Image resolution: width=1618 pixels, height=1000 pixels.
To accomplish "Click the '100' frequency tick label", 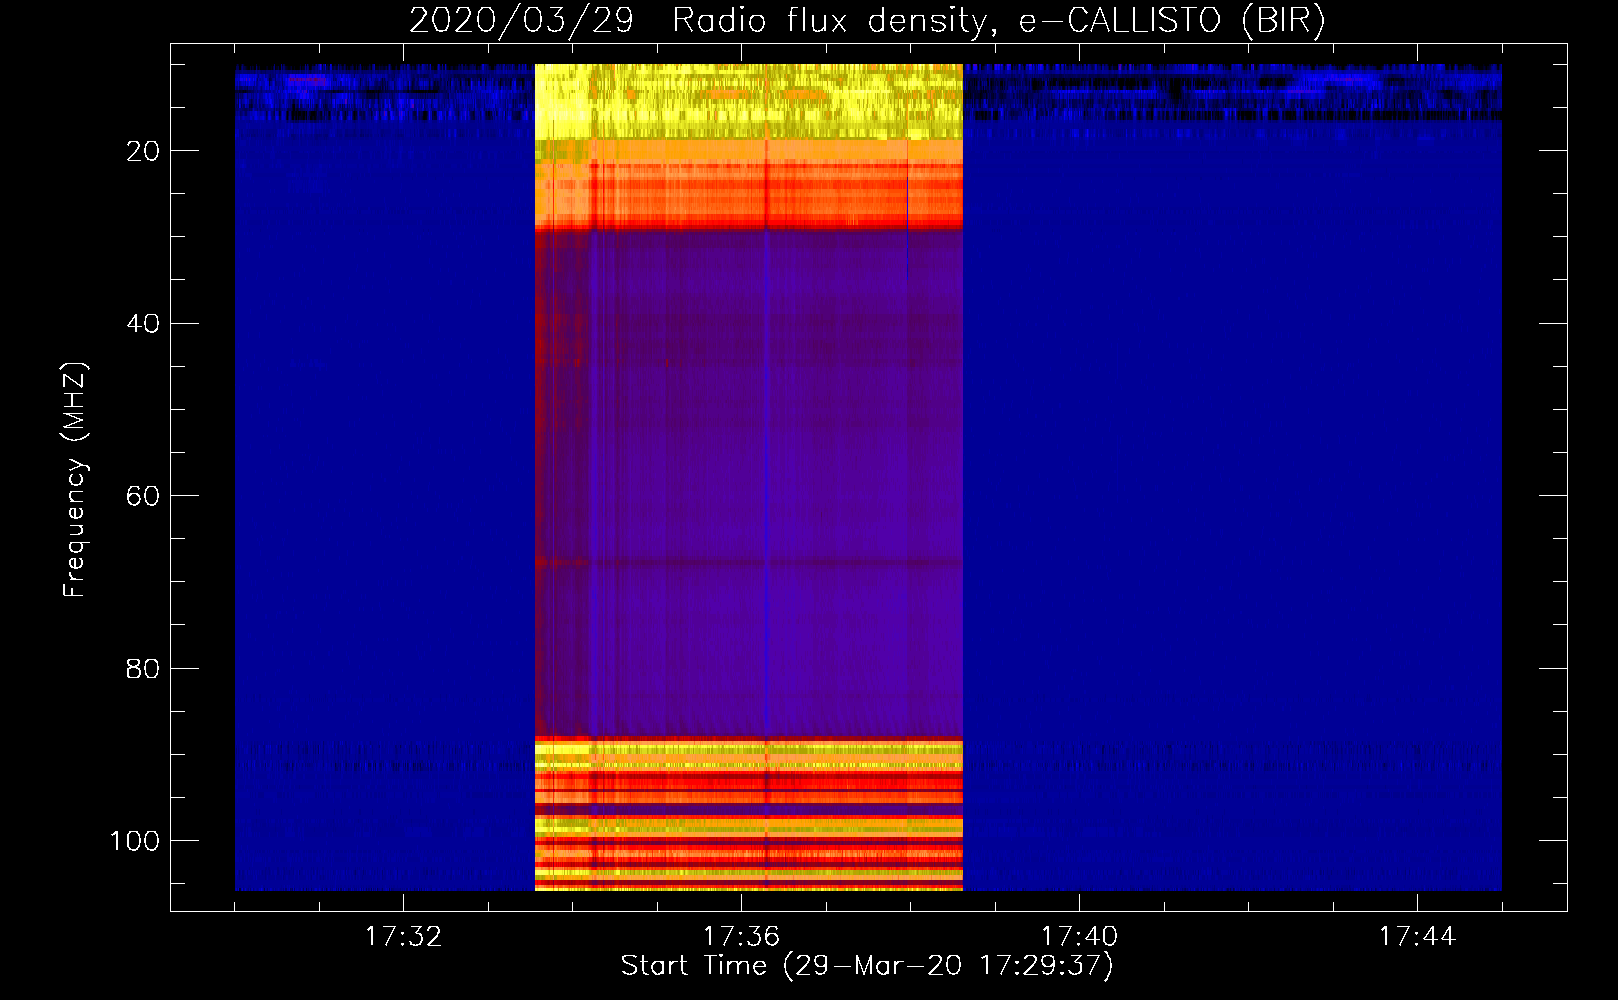I will tap(135, 841).
